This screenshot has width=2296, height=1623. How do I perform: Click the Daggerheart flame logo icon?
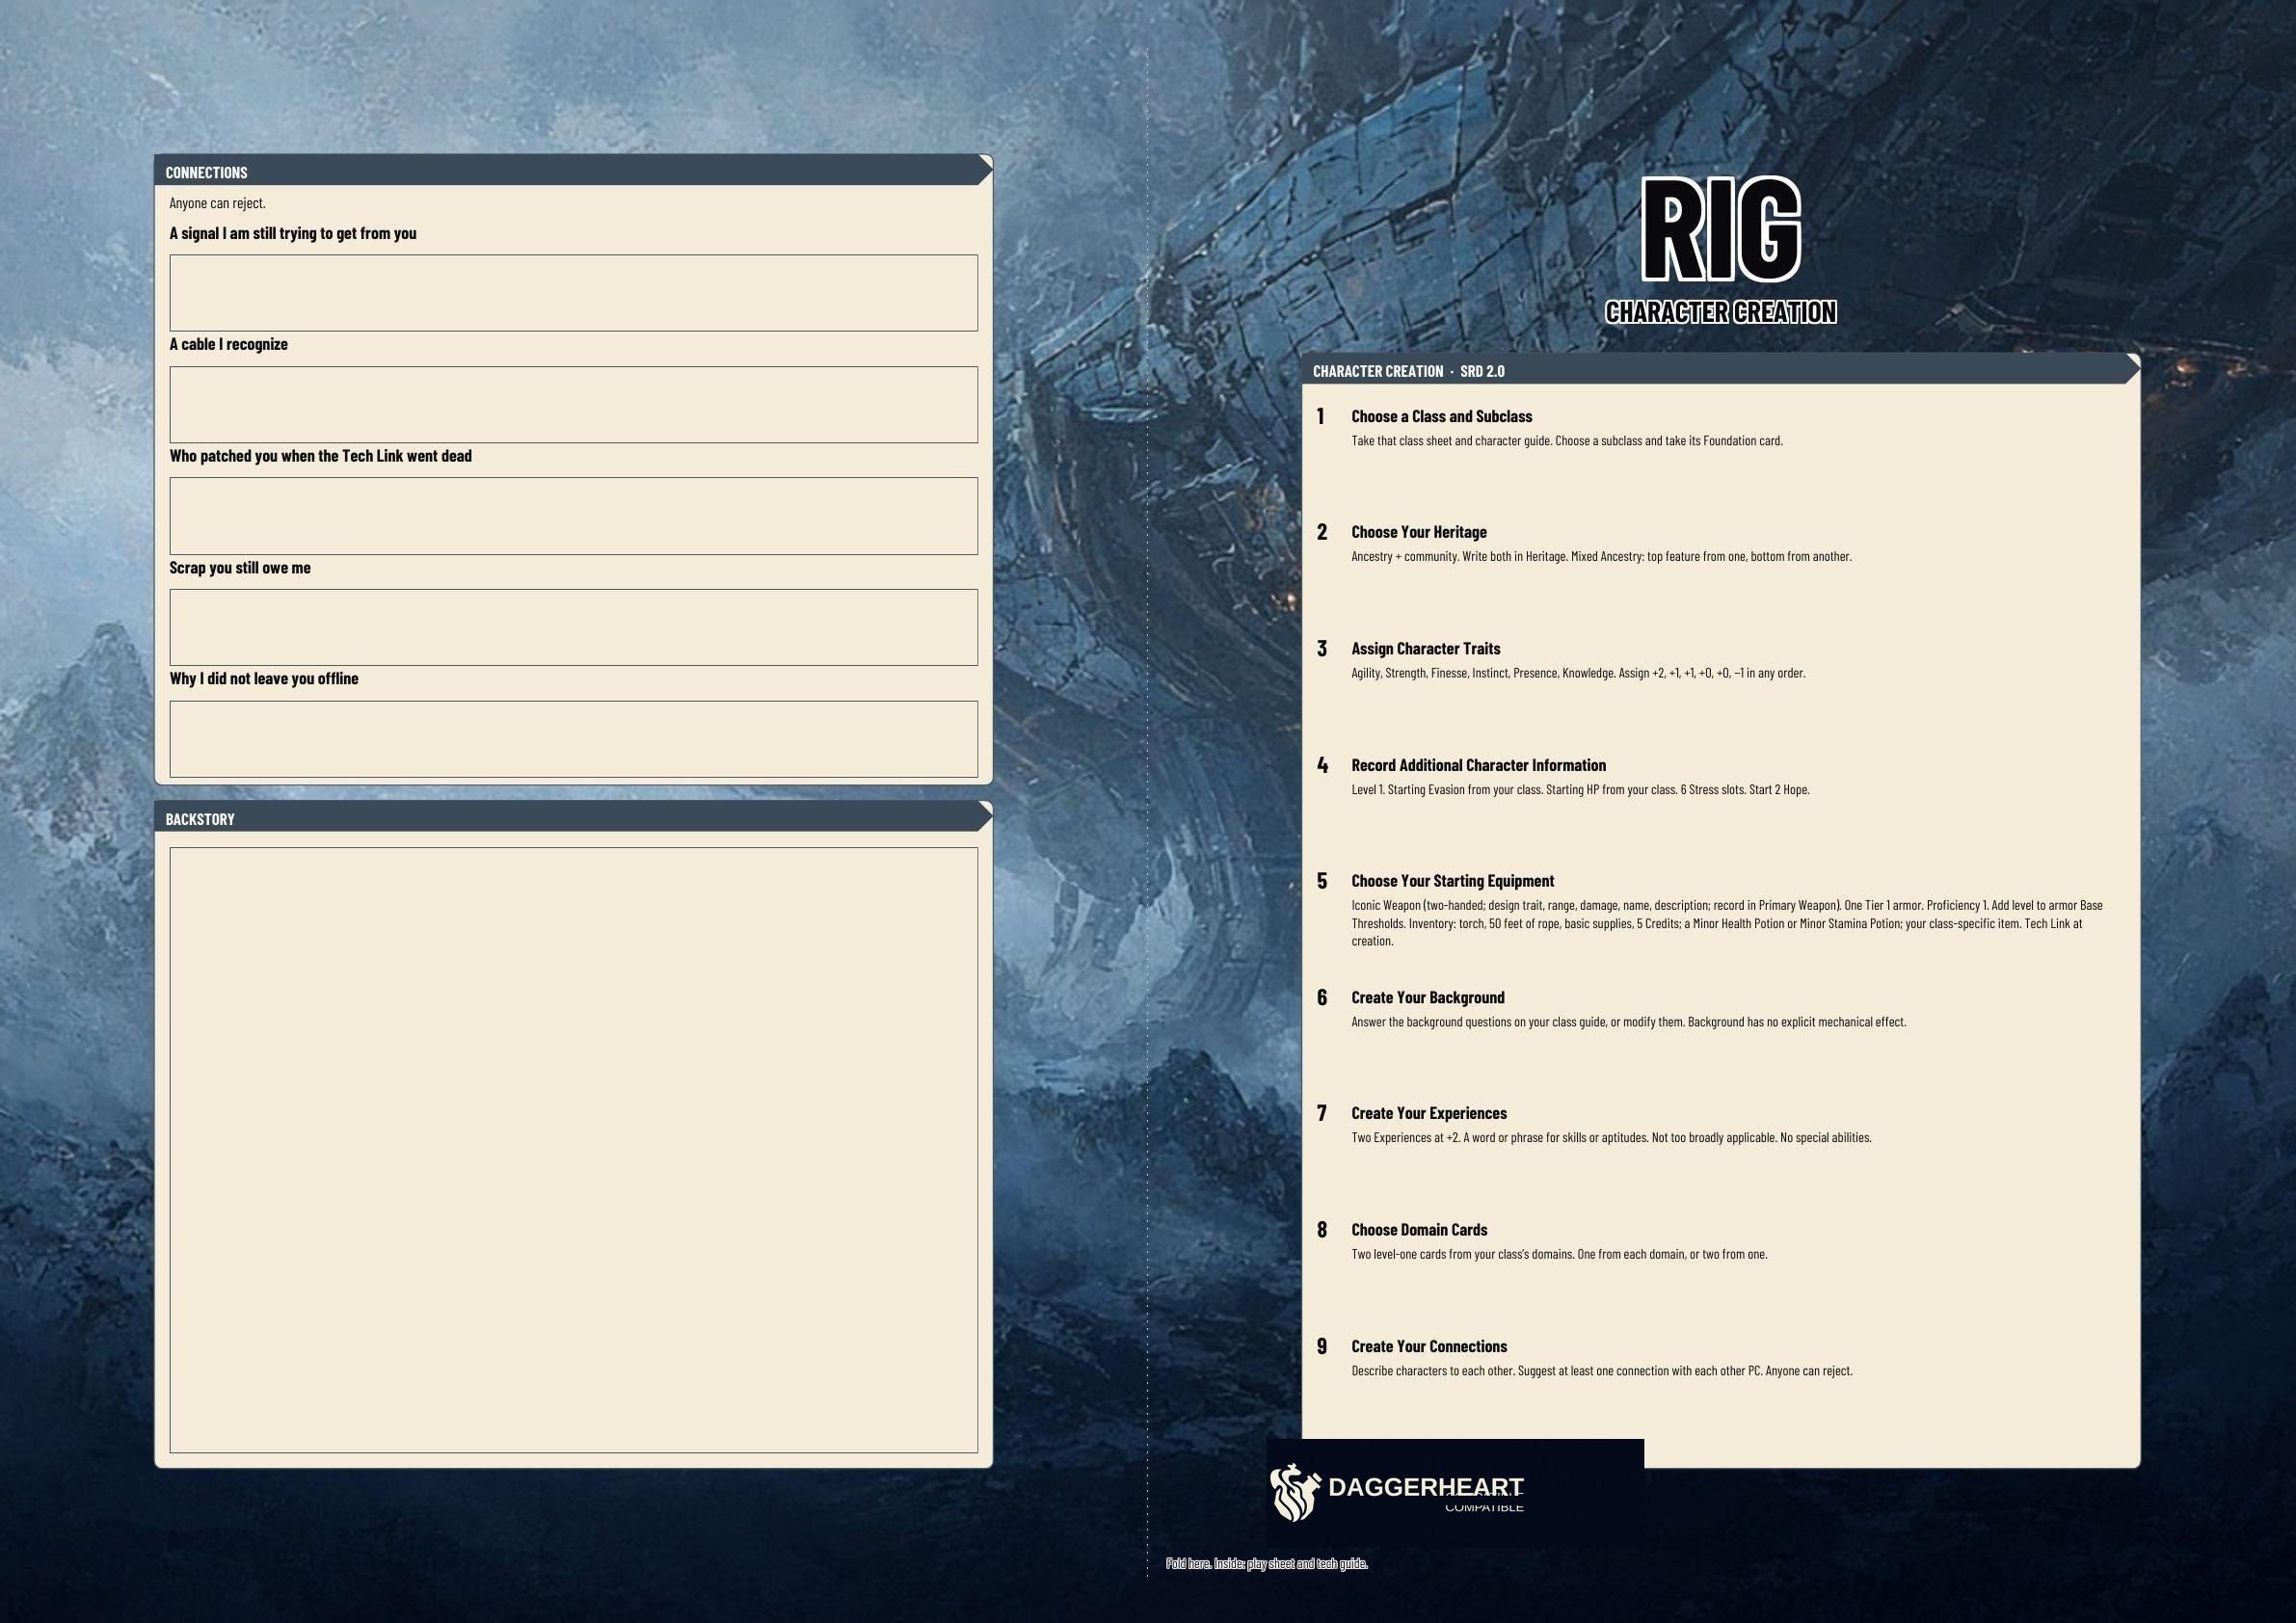[x=1295, y=1492]
